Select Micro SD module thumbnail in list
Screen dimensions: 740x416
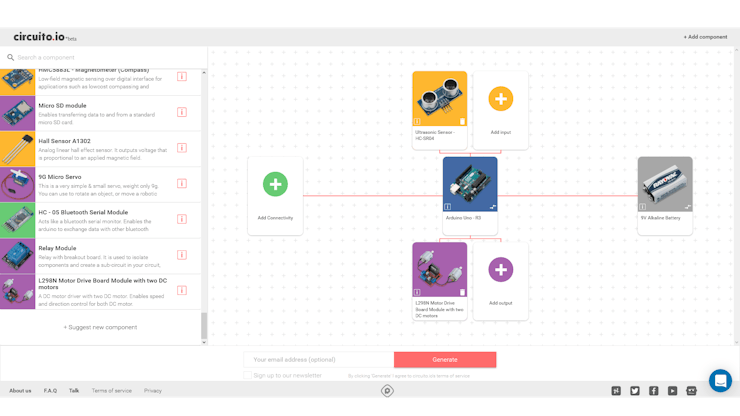17,113
